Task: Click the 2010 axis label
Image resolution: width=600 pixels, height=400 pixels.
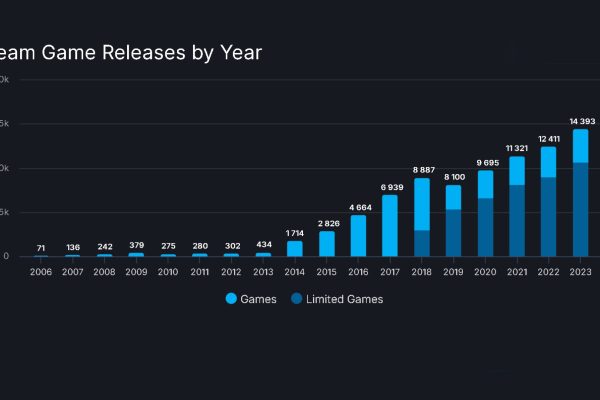Action: (168, 272)
